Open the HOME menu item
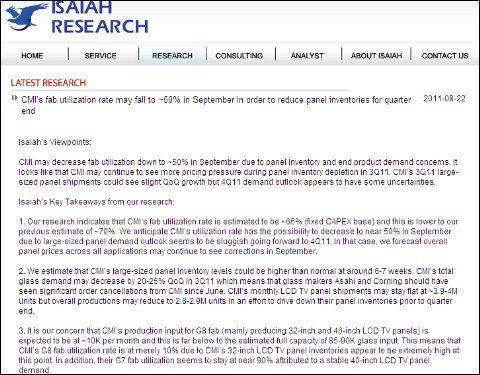 [32, 56]
